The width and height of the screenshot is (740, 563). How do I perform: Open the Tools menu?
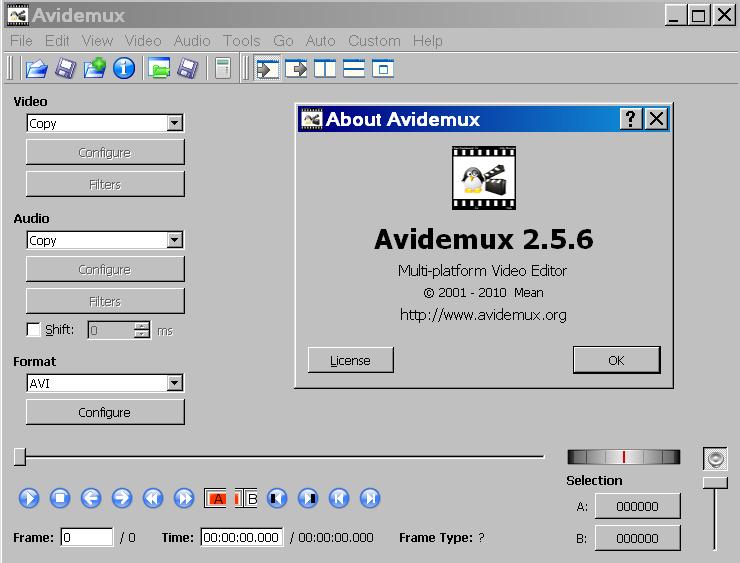point(242,41)
